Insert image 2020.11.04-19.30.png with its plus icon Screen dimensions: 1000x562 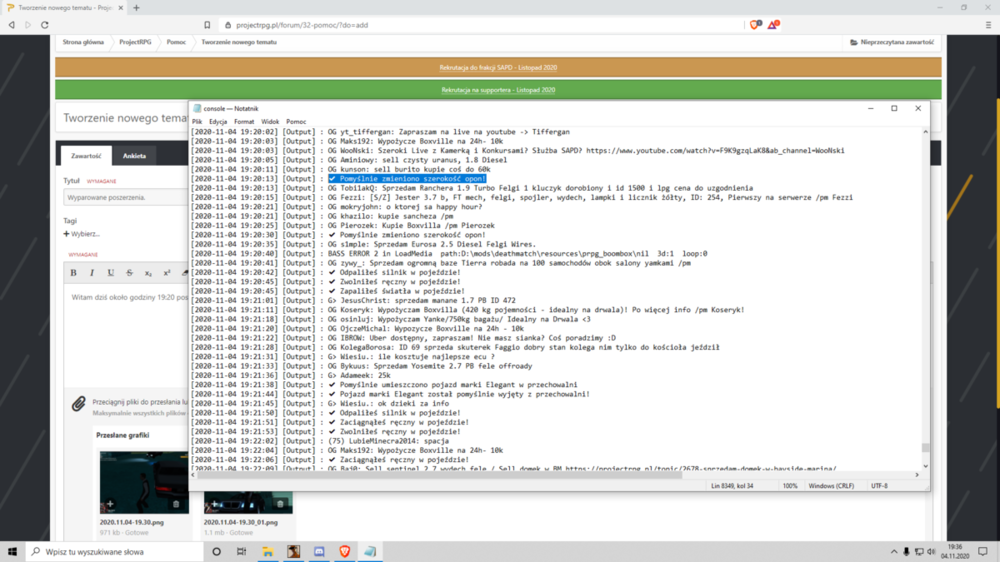(x=110, y=504)
